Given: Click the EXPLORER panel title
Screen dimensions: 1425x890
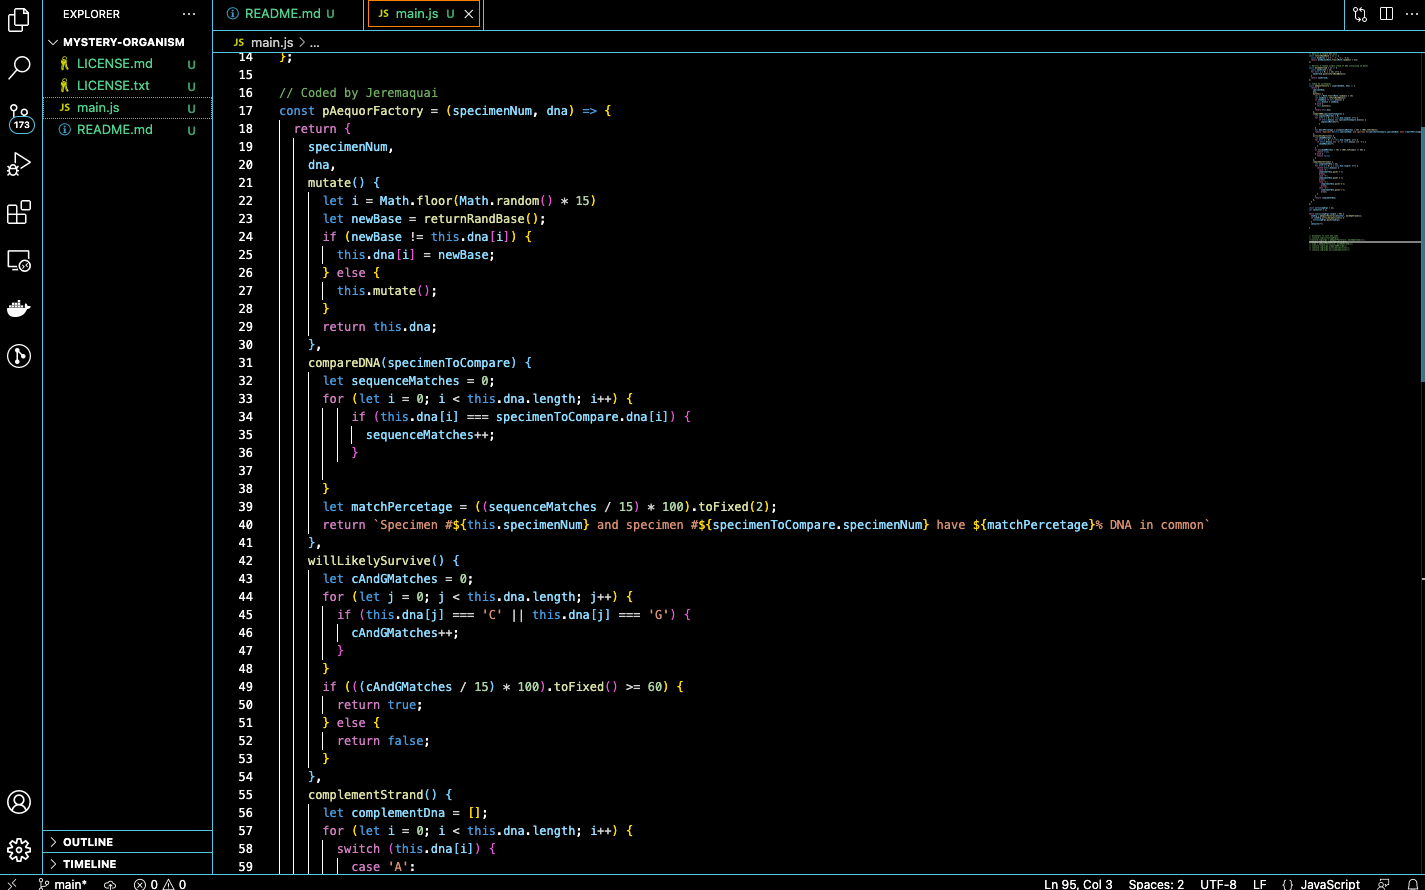Looking at the screenshot, I should pyautogui.click(x=91, y=14).
